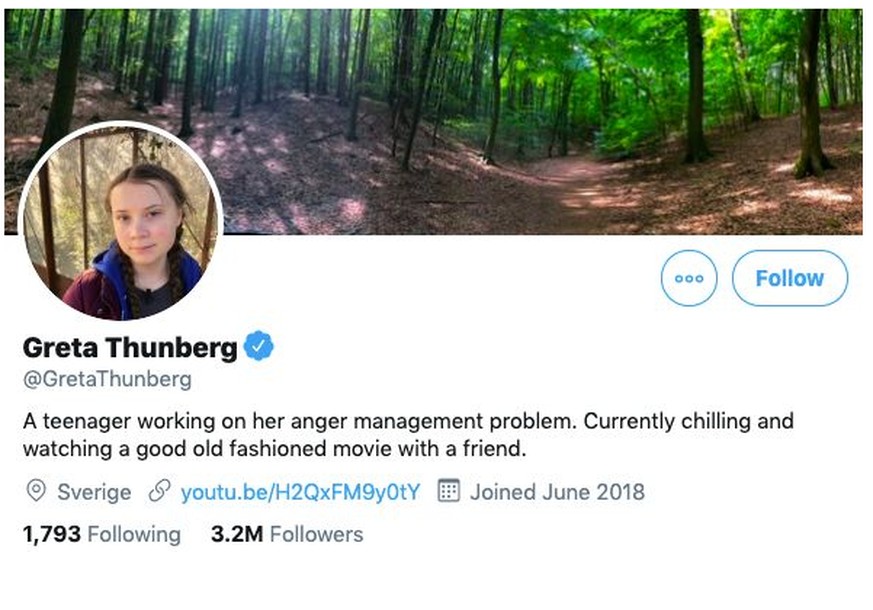The width and height of the screenshot is (873, 610).
Task: Open the youtu.be/H2QxFM9y0tY link
Action: click(301, 492)
